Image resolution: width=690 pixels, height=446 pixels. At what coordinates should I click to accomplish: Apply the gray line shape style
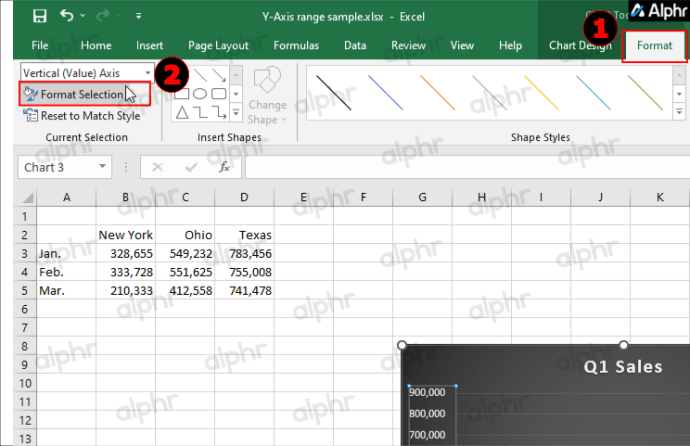[489, 92]
